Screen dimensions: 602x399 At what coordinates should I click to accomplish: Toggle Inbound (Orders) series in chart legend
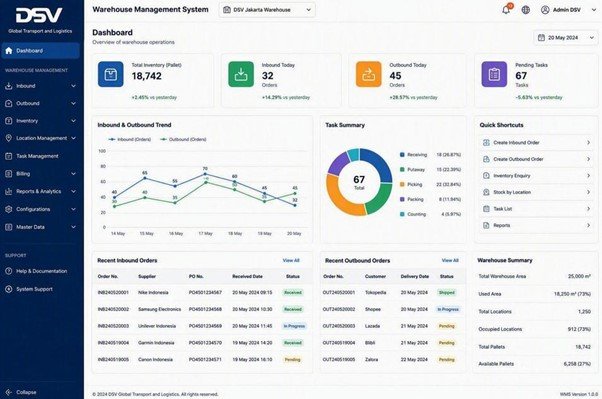pos(129,139)
